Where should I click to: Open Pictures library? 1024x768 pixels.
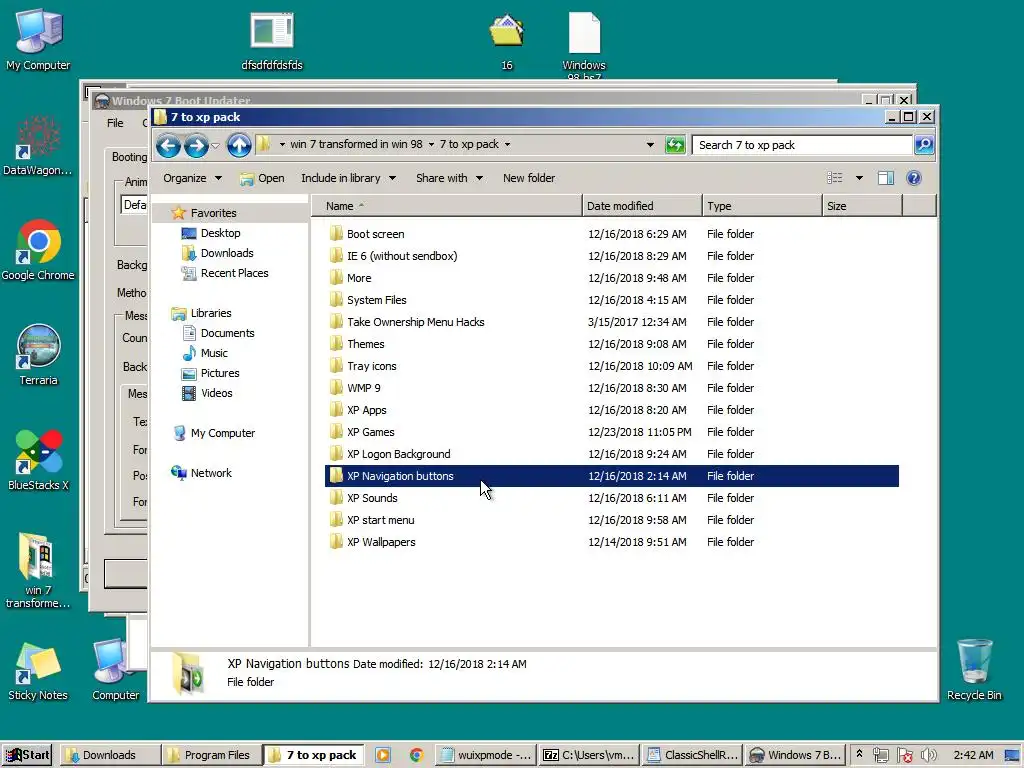tap(219, 374)
